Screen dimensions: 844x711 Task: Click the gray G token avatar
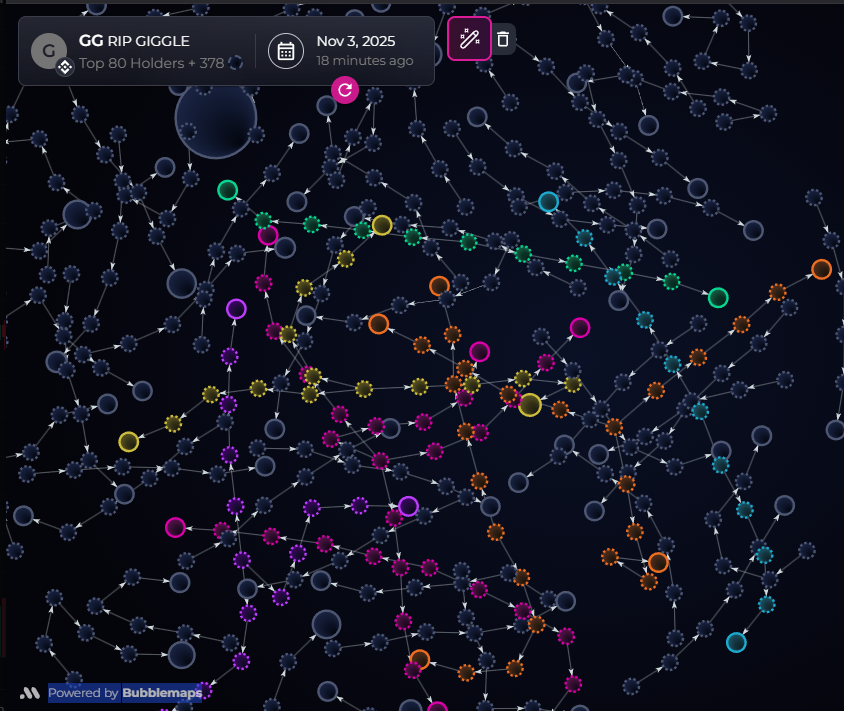pos(49,51)
